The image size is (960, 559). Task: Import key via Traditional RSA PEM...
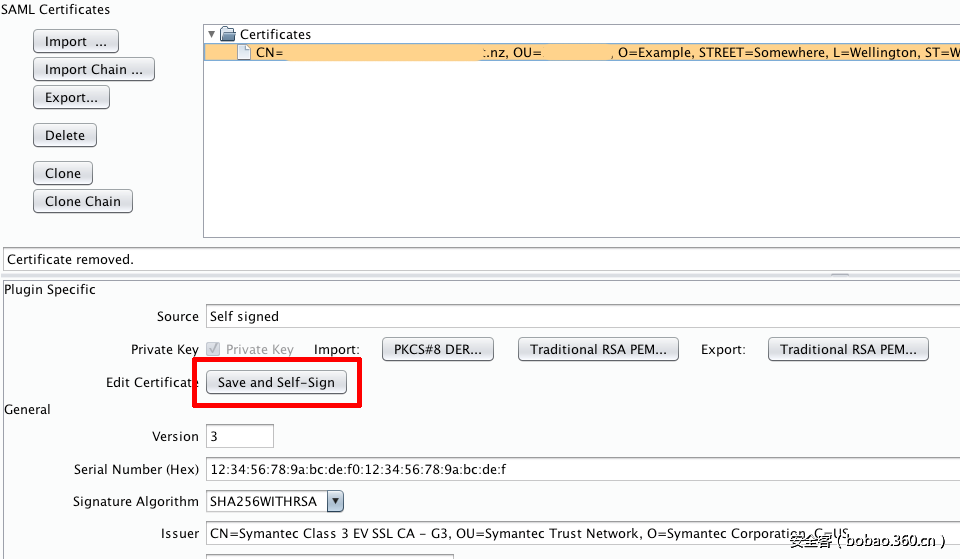598,349
